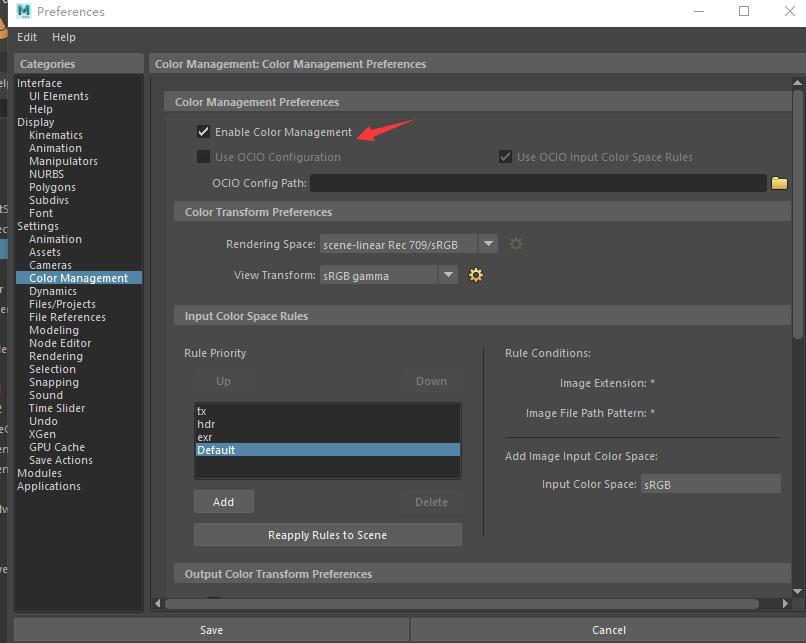
Task: Select the Node Editor category
Action: coord(60,343)
